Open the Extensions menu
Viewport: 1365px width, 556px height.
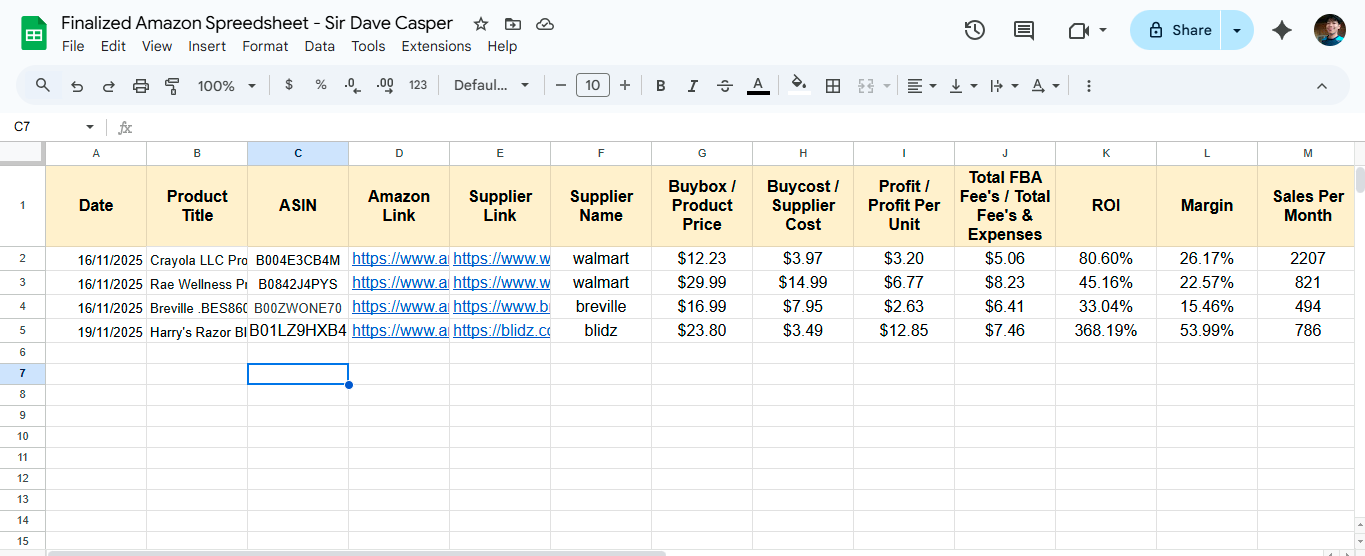coord(436,46)
